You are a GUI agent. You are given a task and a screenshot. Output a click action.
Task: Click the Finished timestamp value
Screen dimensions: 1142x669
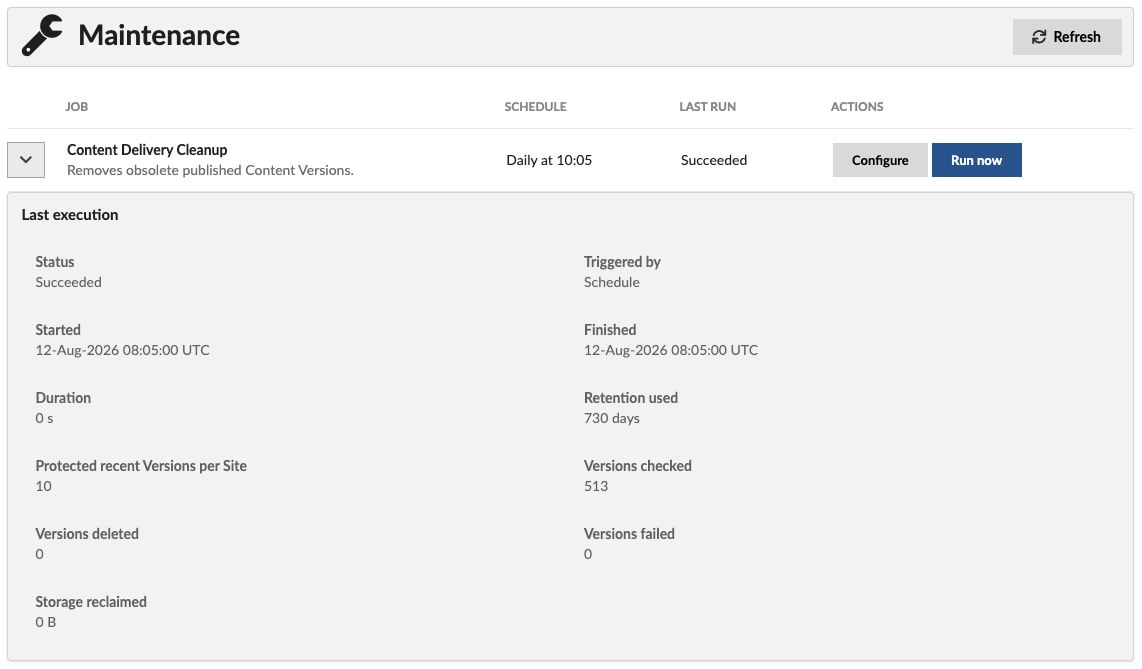click(671, 350)
